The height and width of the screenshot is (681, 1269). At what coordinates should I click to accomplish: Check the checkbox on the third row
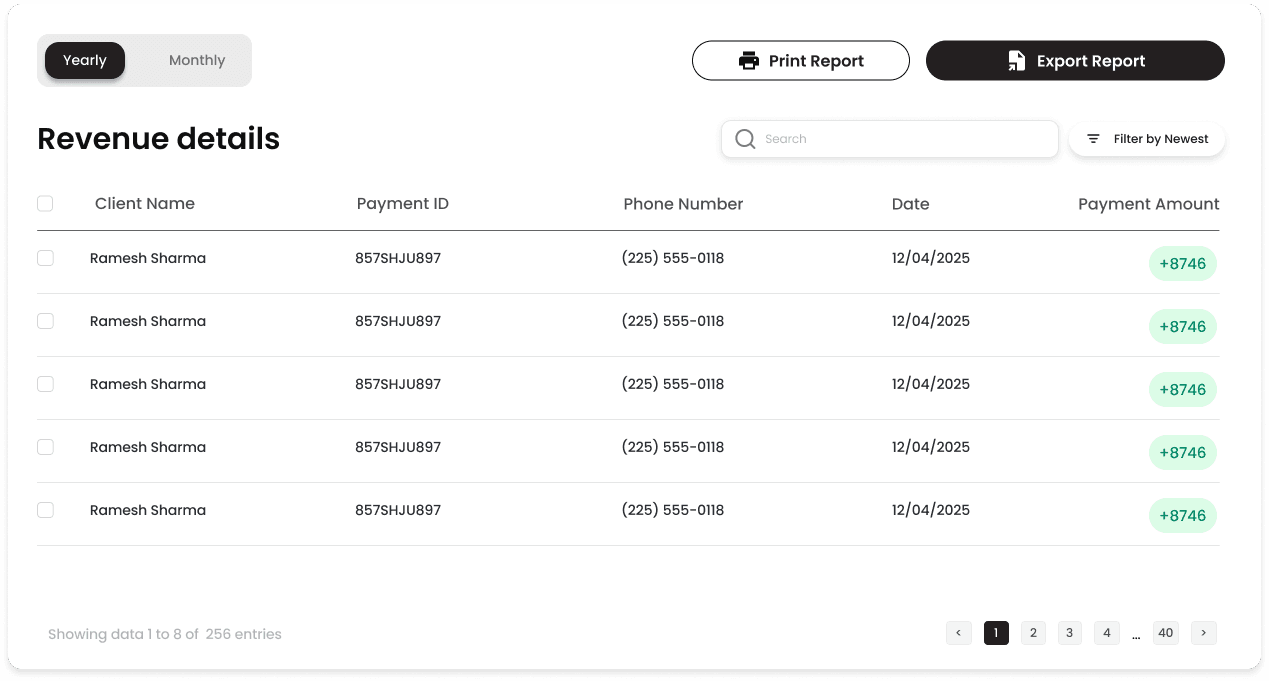tap(45, 384)
